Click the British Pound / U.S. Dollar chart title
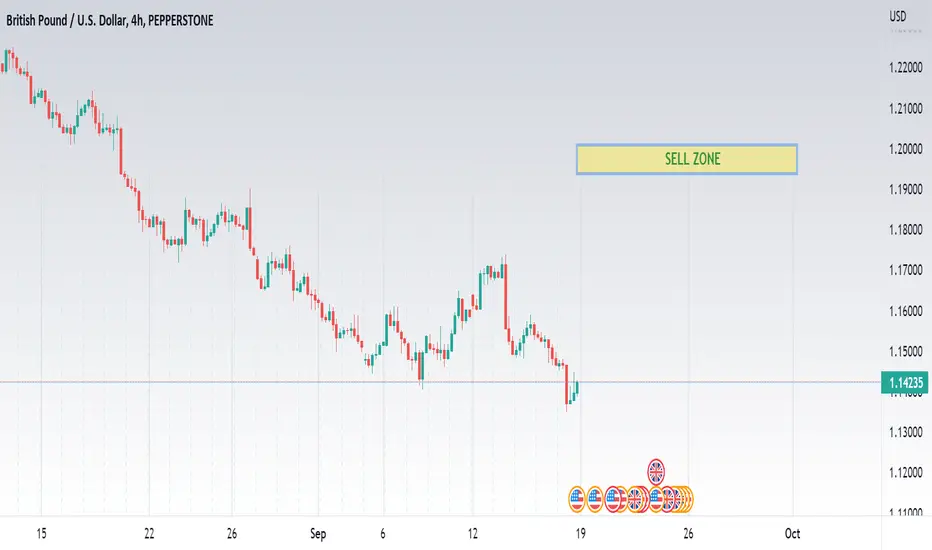The width and height of the screenshot is (932, 550). point(109,20)
